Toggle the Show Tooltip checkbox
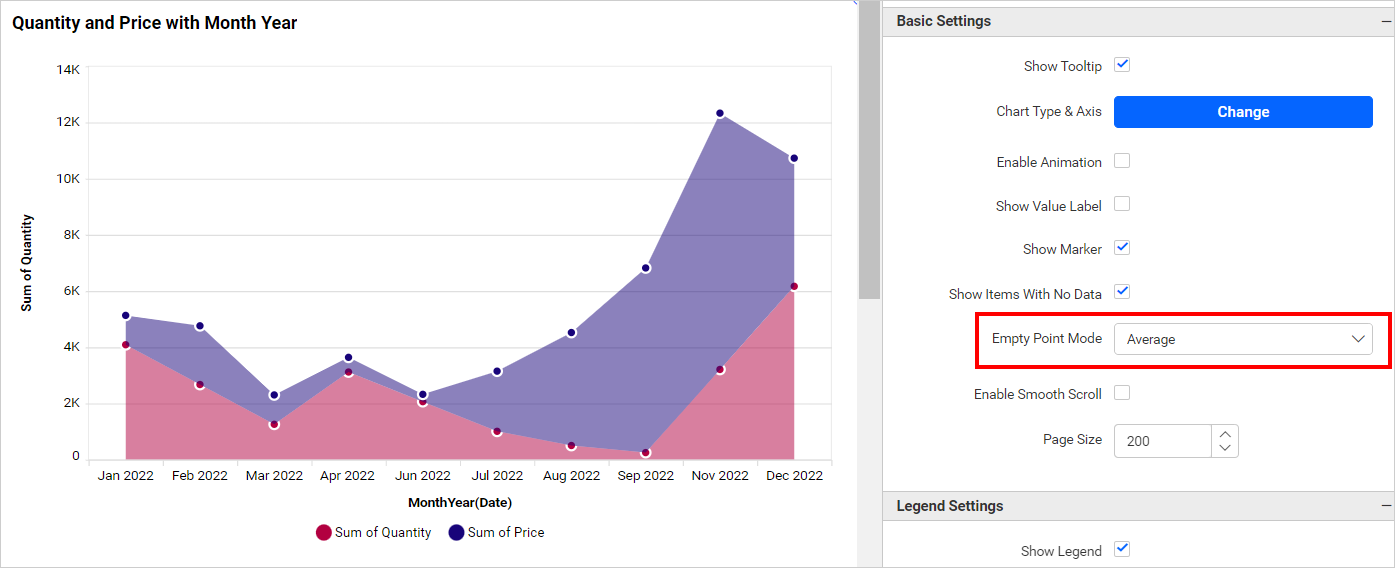Screen dimensions: 1395x568 (x=1122, y=65)
